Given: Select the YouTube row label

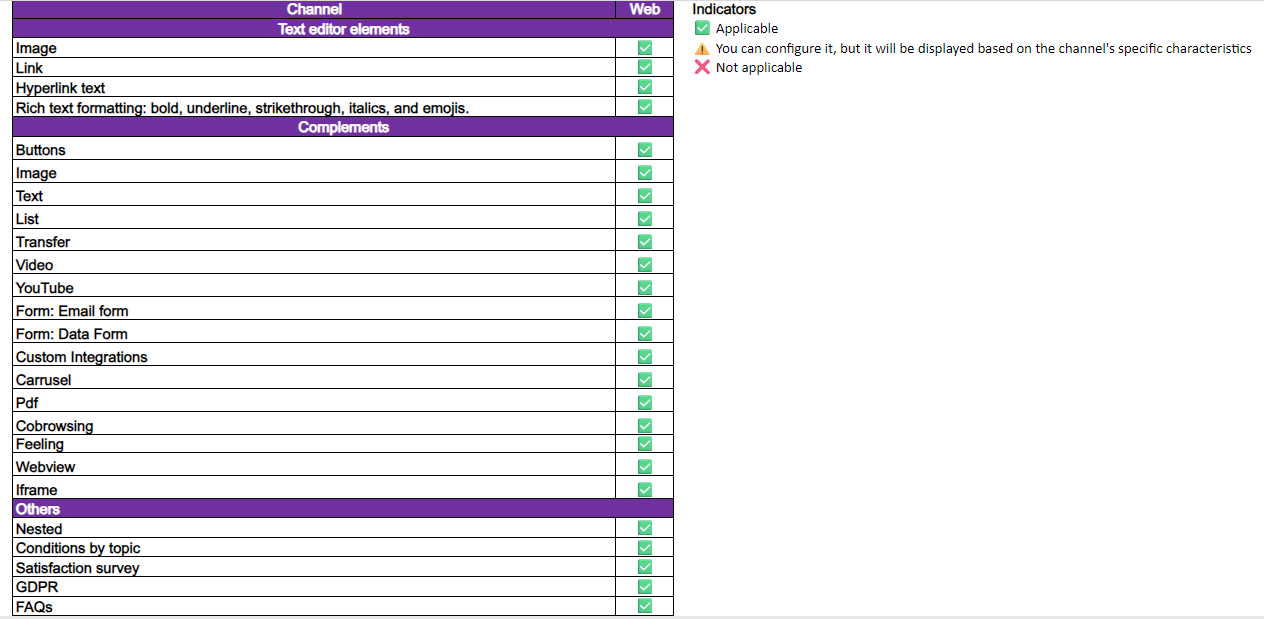Looking at the screenshot, I should [44, 288].
